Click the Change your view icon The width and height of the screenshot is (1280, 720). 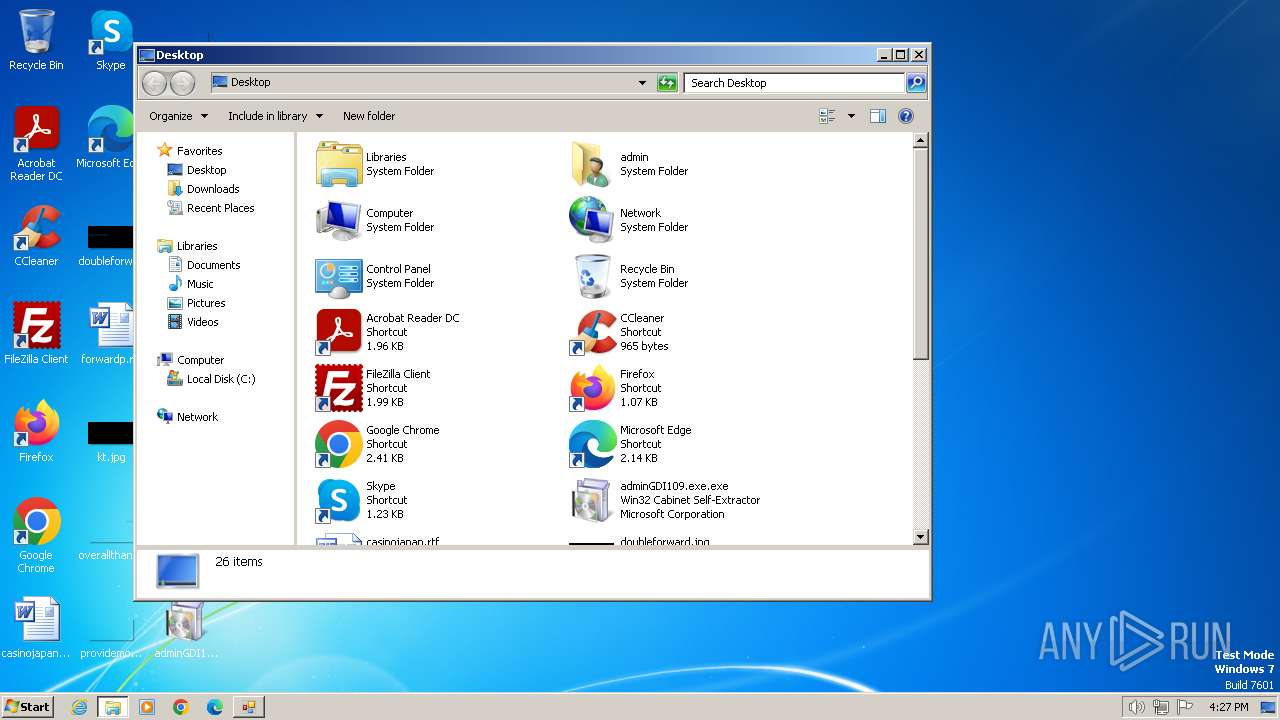coord(828,116)
